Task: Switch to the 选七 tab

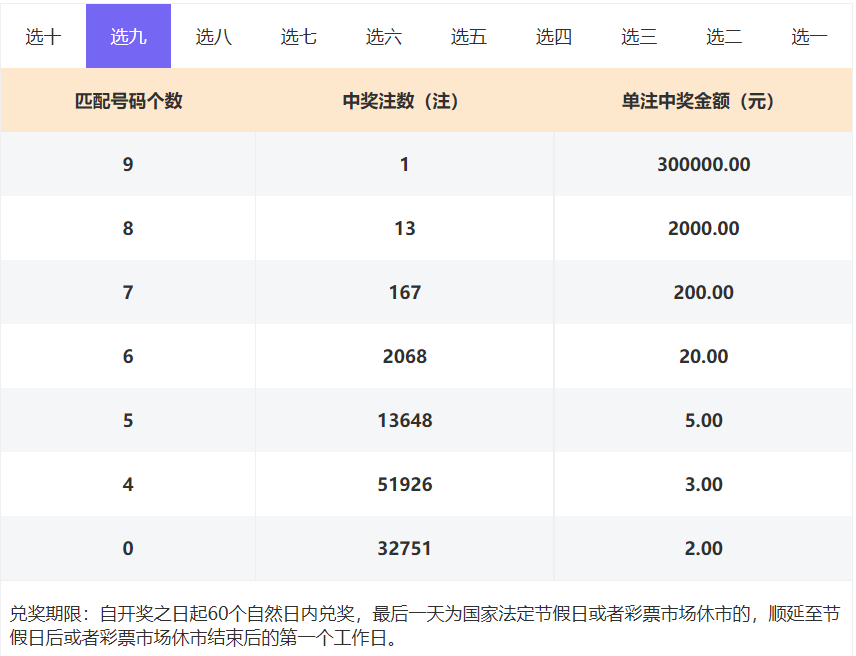Action: [298, 37]
